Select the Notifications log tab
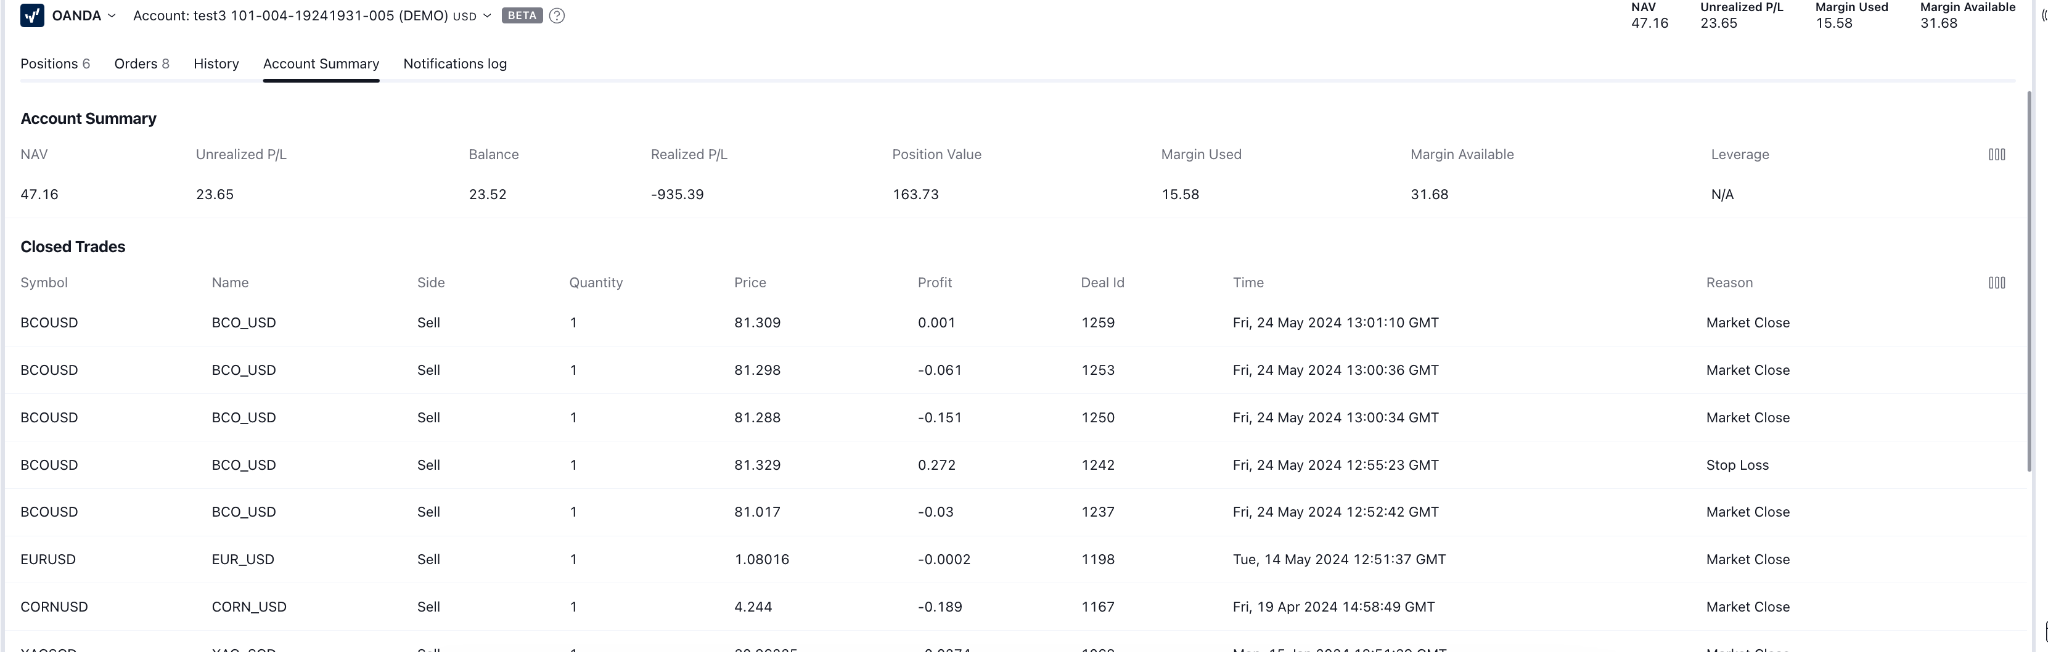This screenshot has height=652, width=2048. (454, 64)
